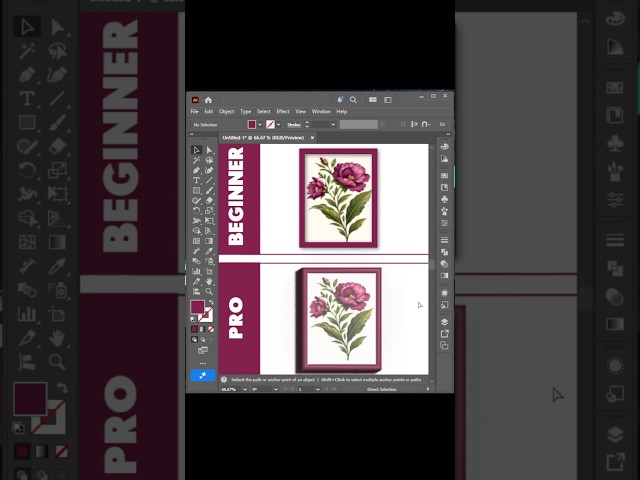
Task: Choose the Scale tool
Action: pyautogui.click(x=209, y=211)
